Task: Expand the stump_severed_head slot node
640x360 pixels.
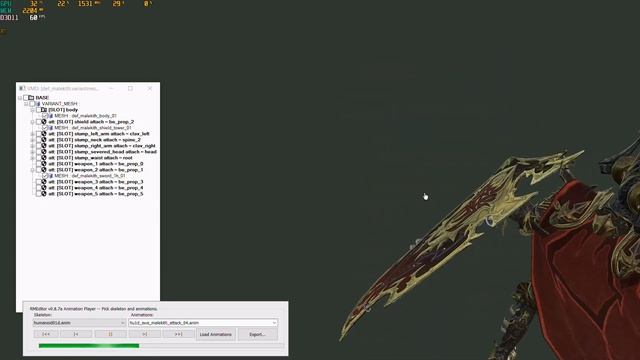Action: click(x=33, y=152)
